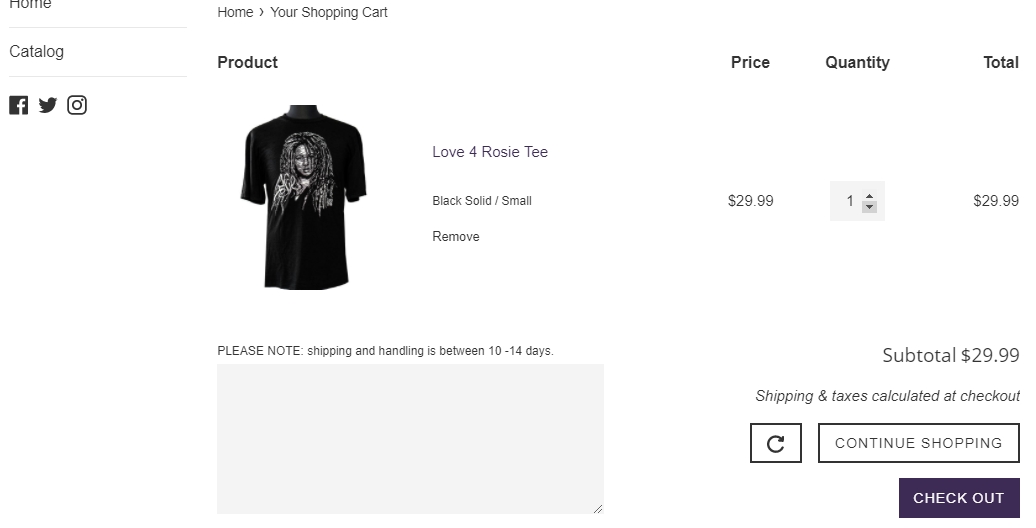This screenshot has height=528, width=1036.
Task: Decrease quantity with the down arrow
Action: pos(869,207)
